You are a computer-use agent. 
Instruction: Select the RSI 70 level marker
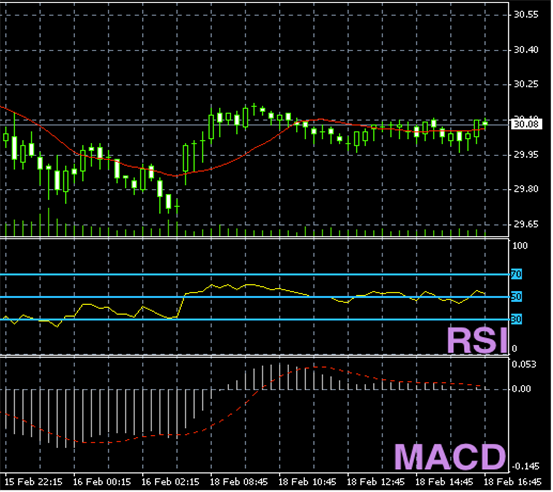tap(517, 275)
